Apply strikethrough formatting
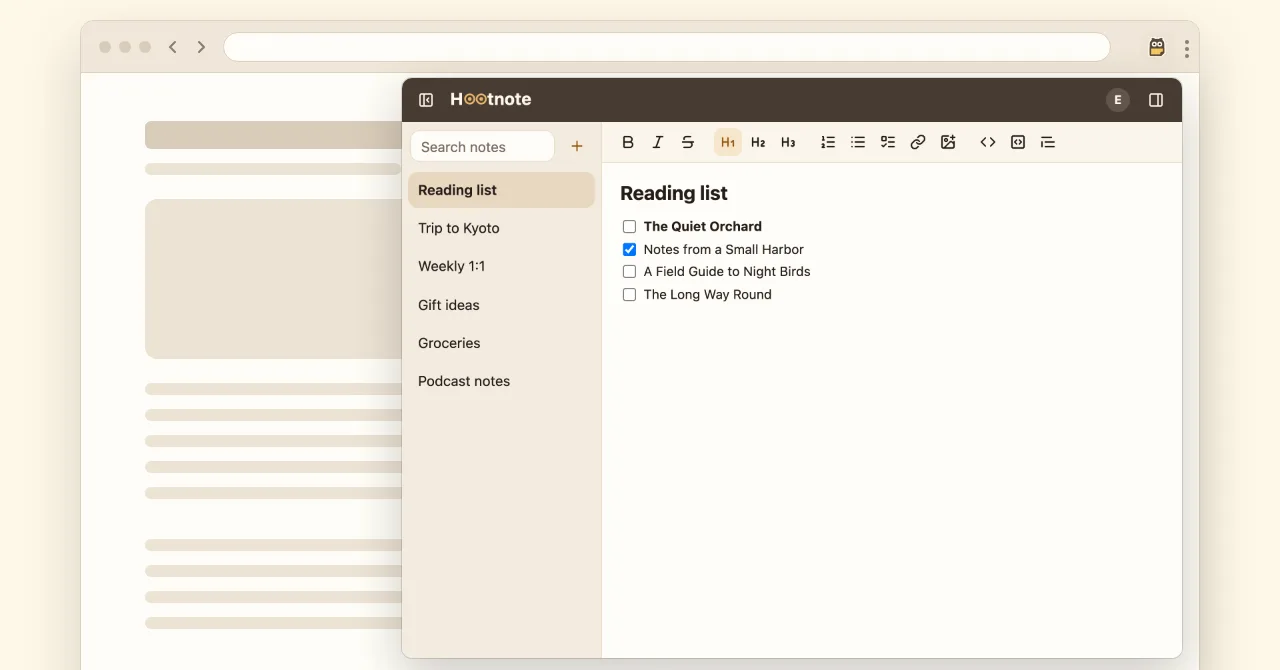 point(688,142)
